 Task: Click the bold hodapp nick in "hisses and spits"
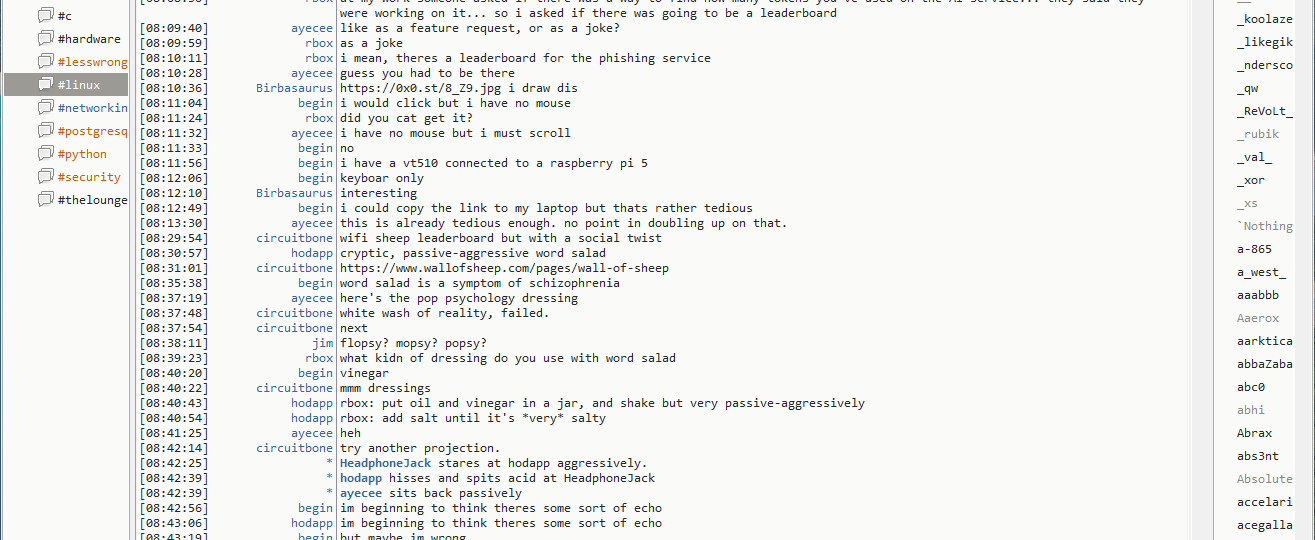tap(361, 478)
